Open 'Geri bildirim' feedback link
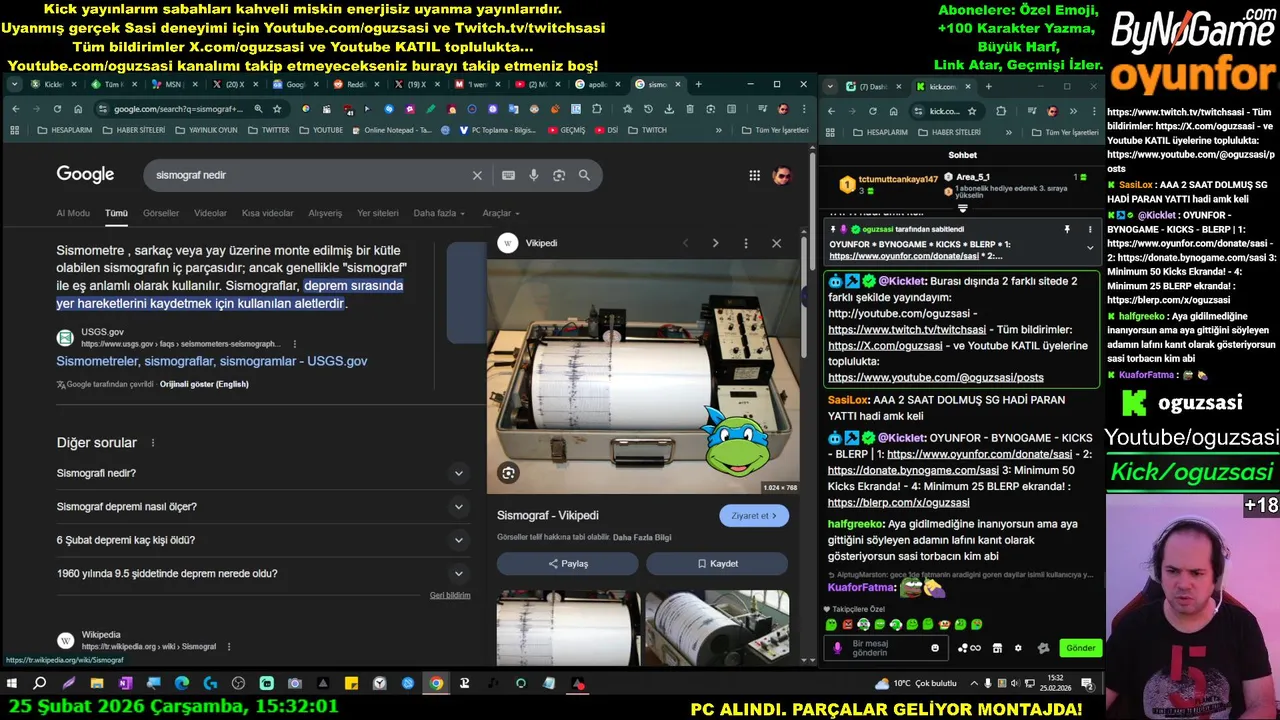The width and height of the screenshot is (1280, 720). click(x=450, y=595)
